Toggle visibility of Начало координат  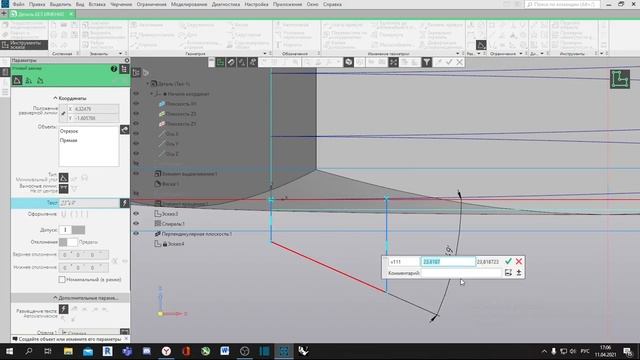pyautogui.click(x=136, y=93)
